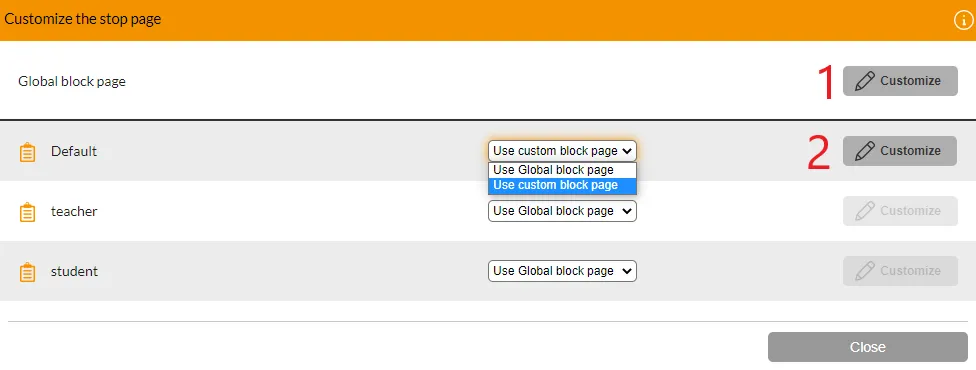Click the clipboard icon beside student

click(x=27, y=272)
